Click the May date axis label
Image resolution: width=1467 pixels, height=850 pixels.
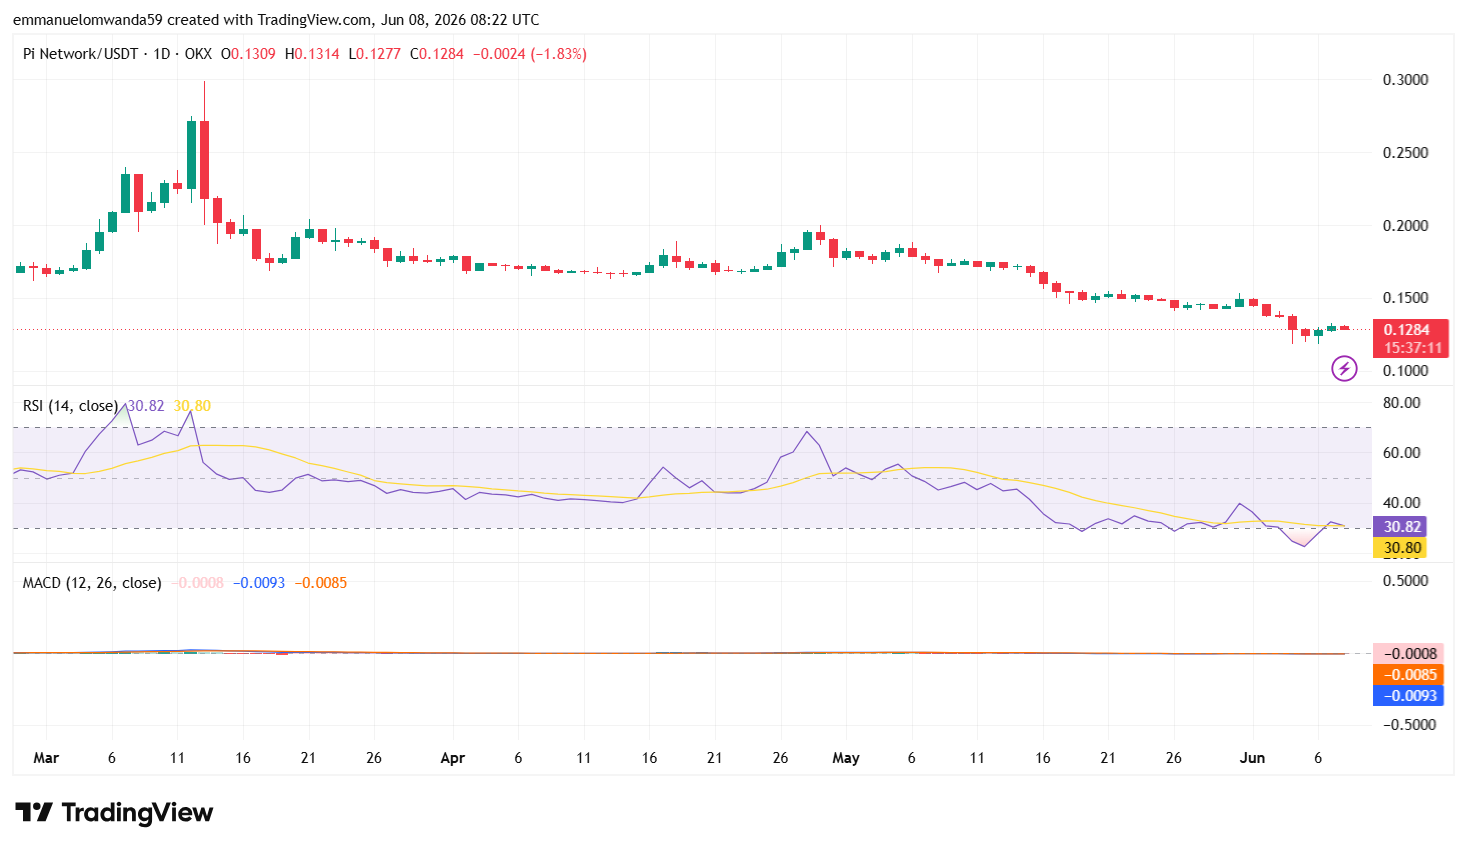click(846, 758)
